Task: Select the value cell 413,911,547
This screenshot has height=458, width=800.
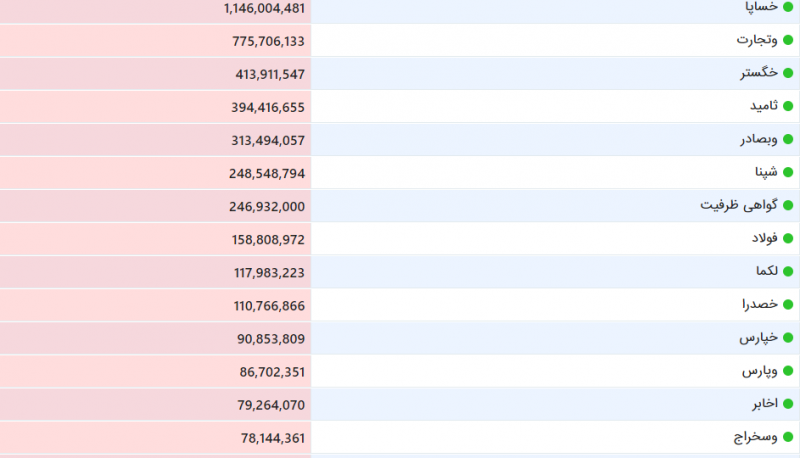Action: click(x=155, y=74)
